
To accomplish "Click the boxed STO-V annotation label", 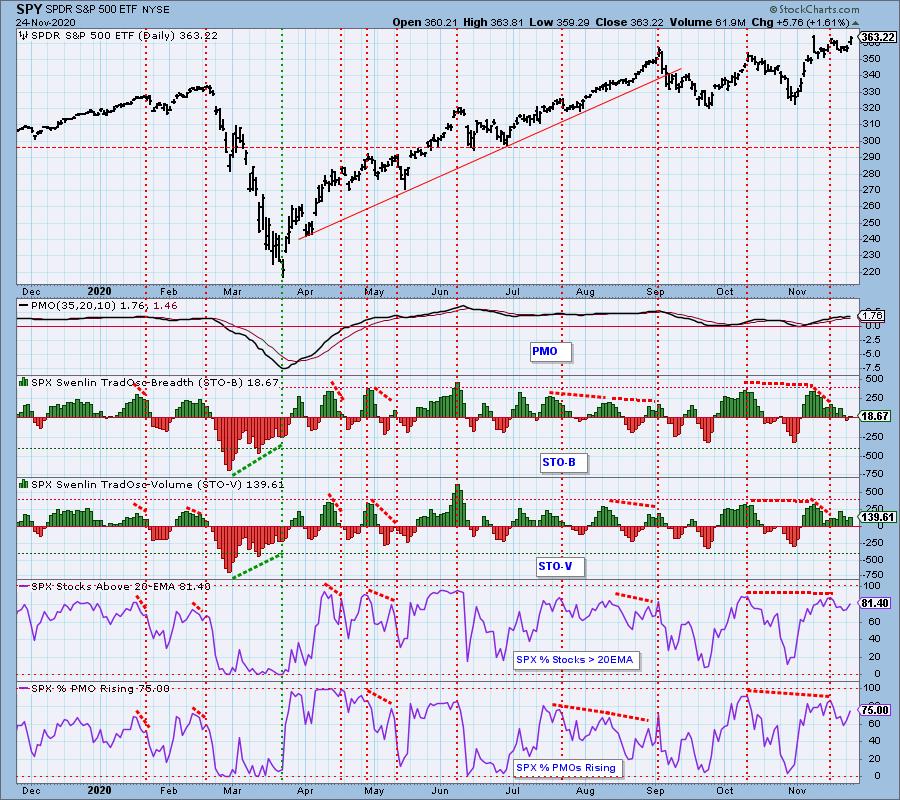I will pos(560,566).
